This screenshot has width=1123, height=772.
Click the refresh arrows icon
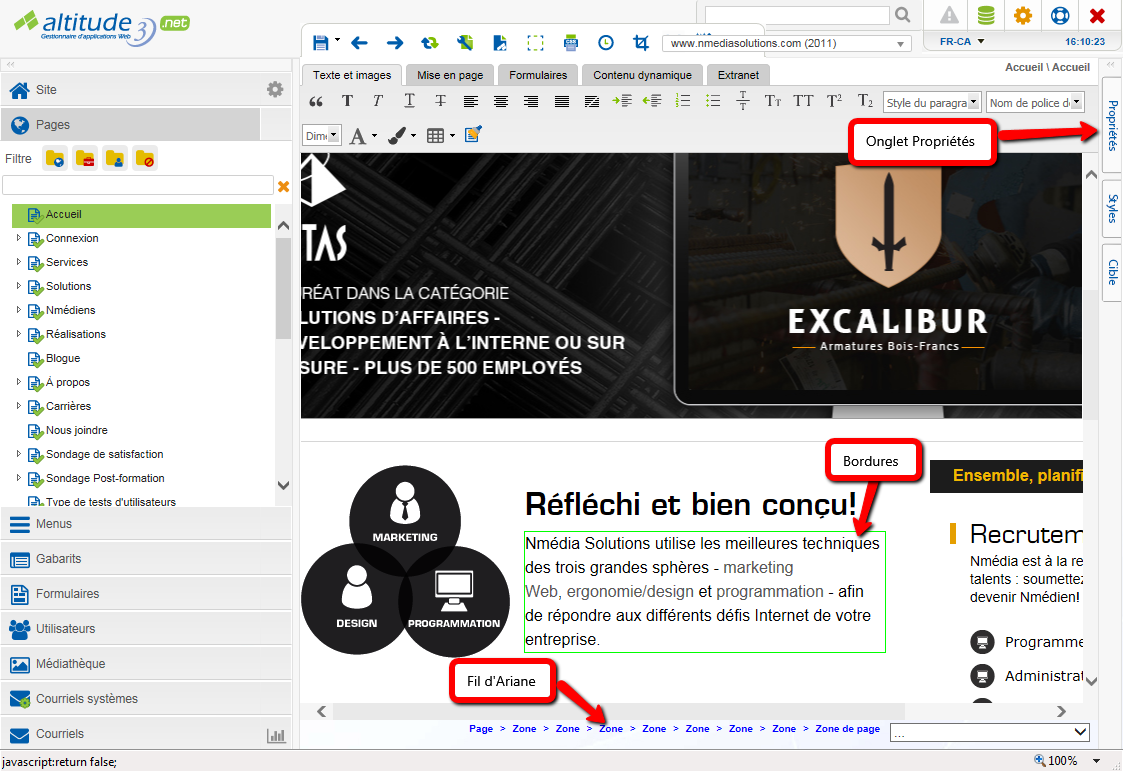(430, 43)
